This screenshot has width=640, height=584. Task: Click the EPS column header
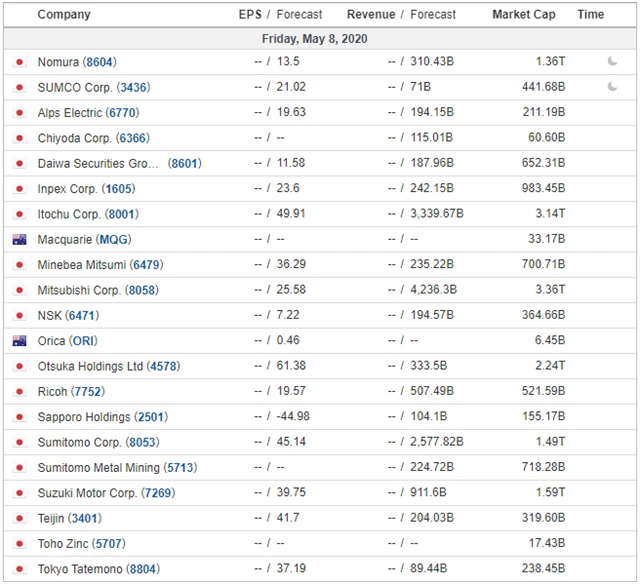pyautogui.click(x=249, y=15)
